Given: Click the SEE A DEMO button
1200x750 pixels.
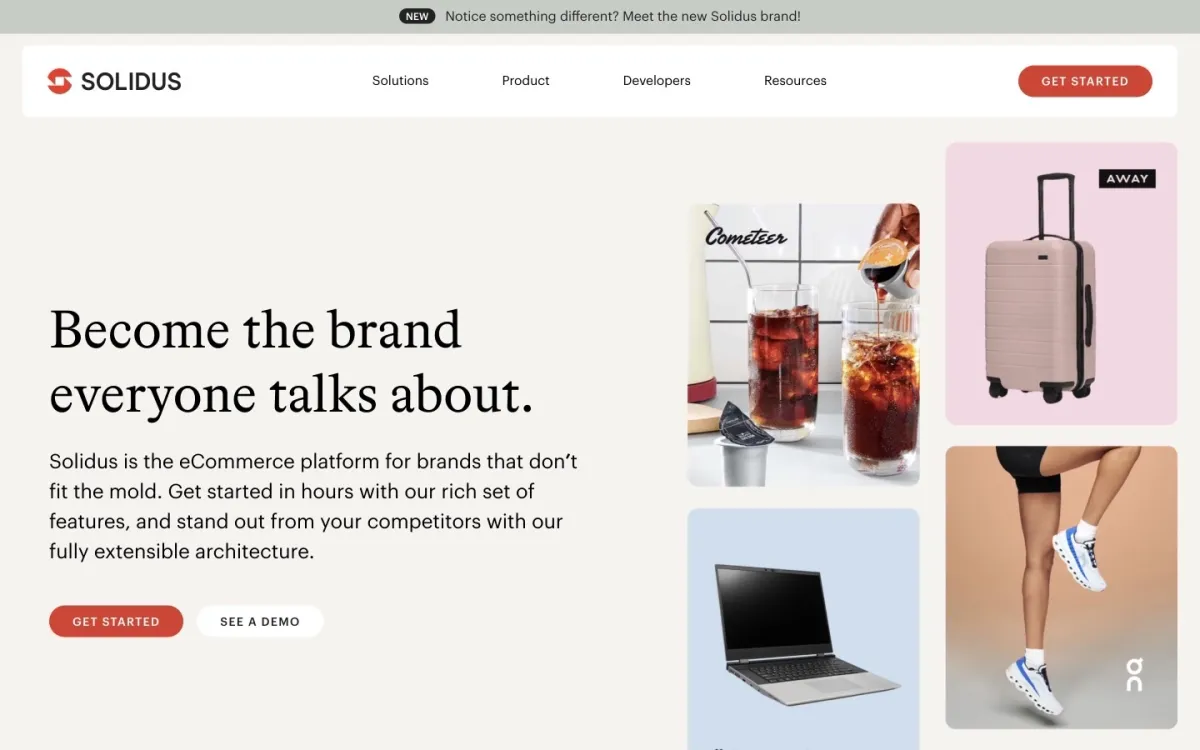Looking at the screenshot, I should [260, 621].
